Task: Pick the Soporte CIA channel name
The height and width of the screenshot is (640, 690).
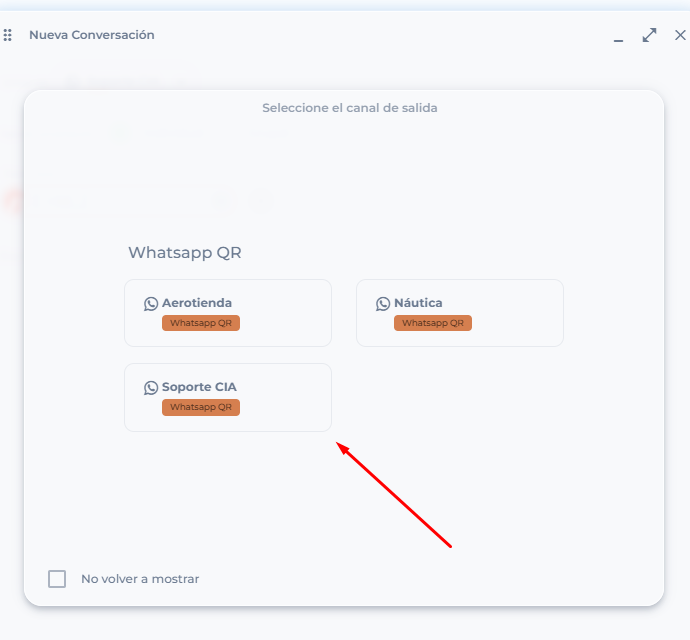Action: 199,387
